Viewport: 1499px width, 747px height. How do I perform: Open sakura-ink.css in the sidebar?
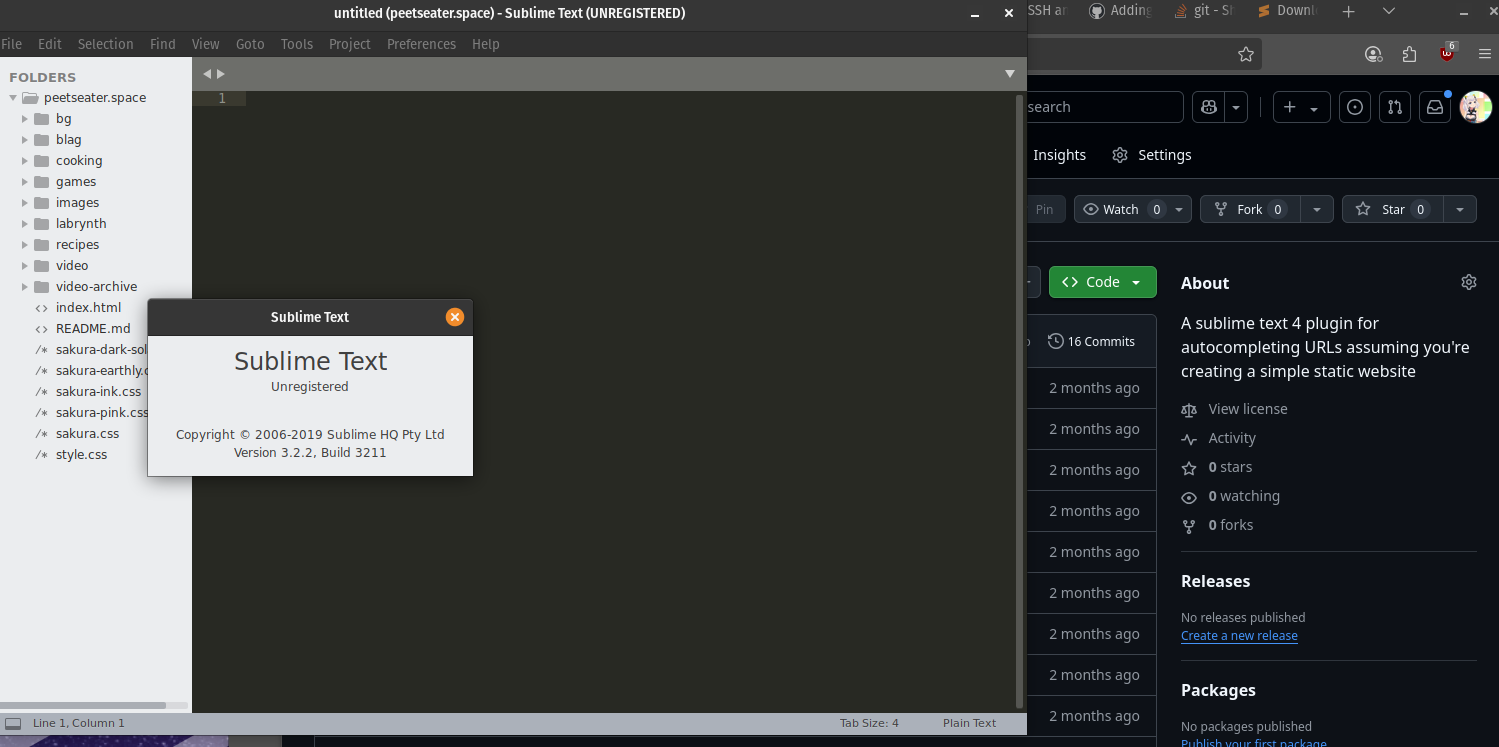point(98,392)
